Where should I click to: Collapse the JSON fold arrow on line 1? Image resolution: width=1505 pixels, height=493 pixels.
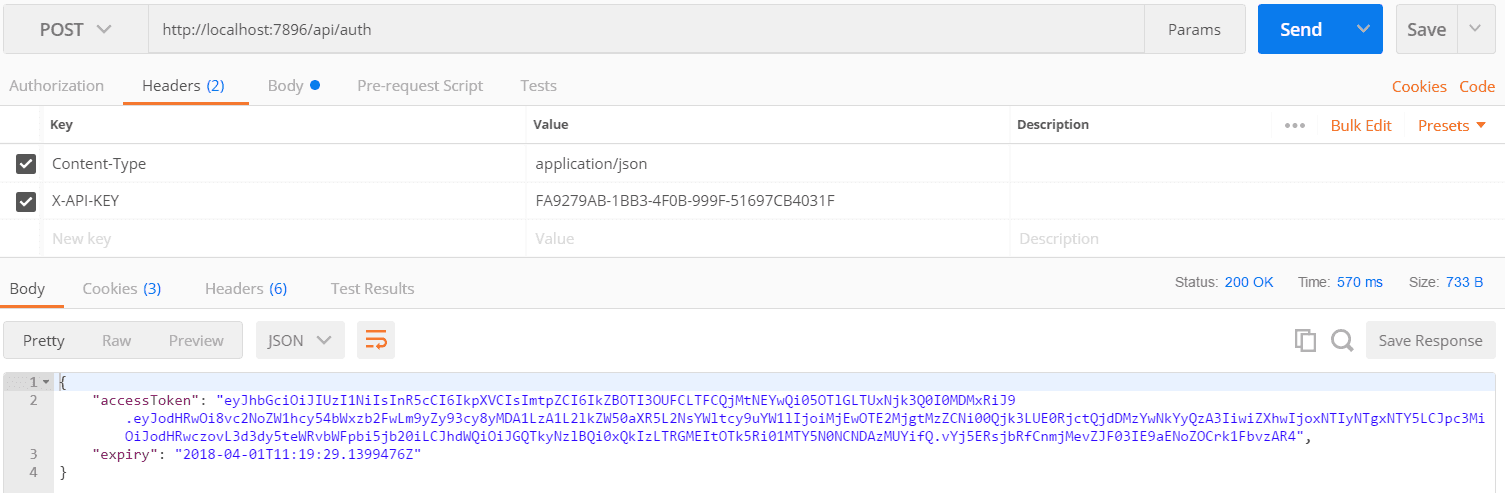click(44, 382)
